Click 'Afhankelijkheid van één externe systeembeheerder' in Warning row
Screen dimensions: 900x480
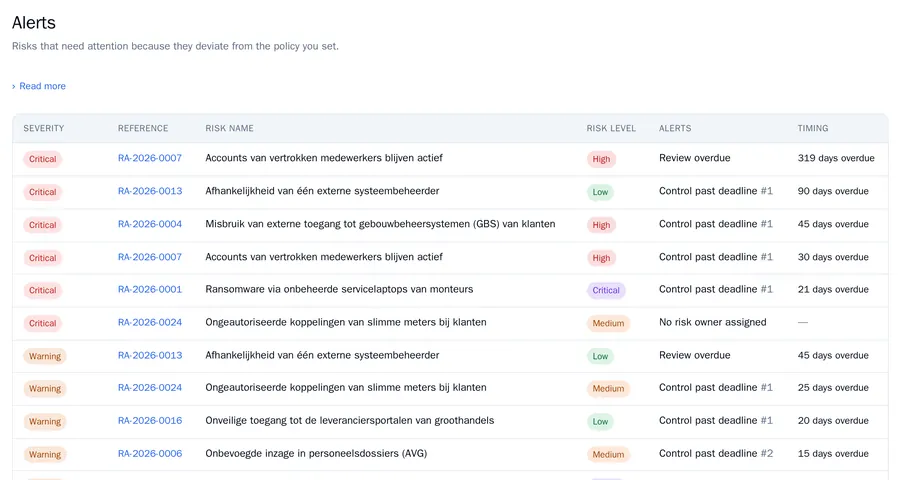322,355
